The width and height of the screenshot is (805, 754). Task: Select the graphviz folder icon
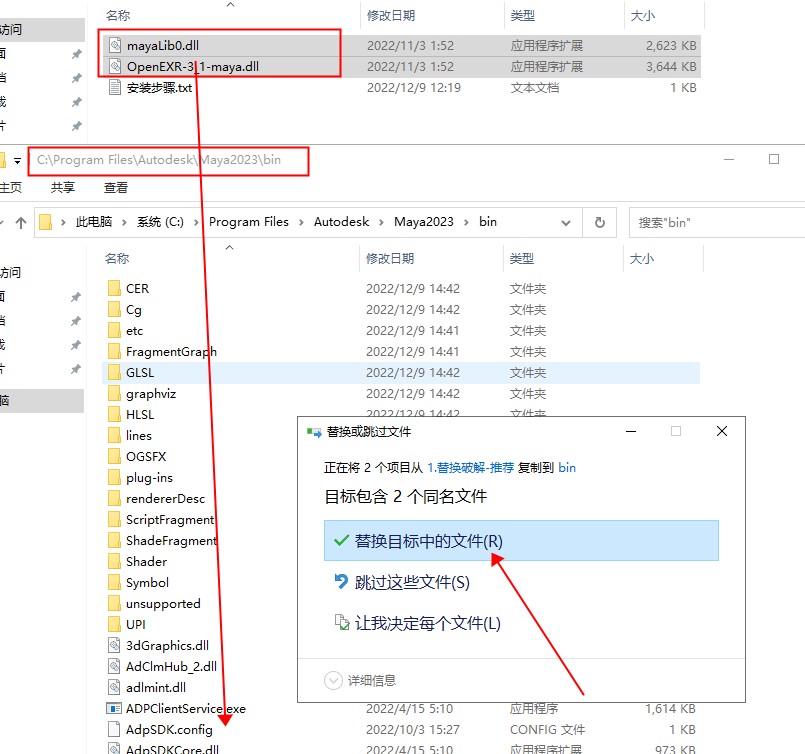point(114,394)
